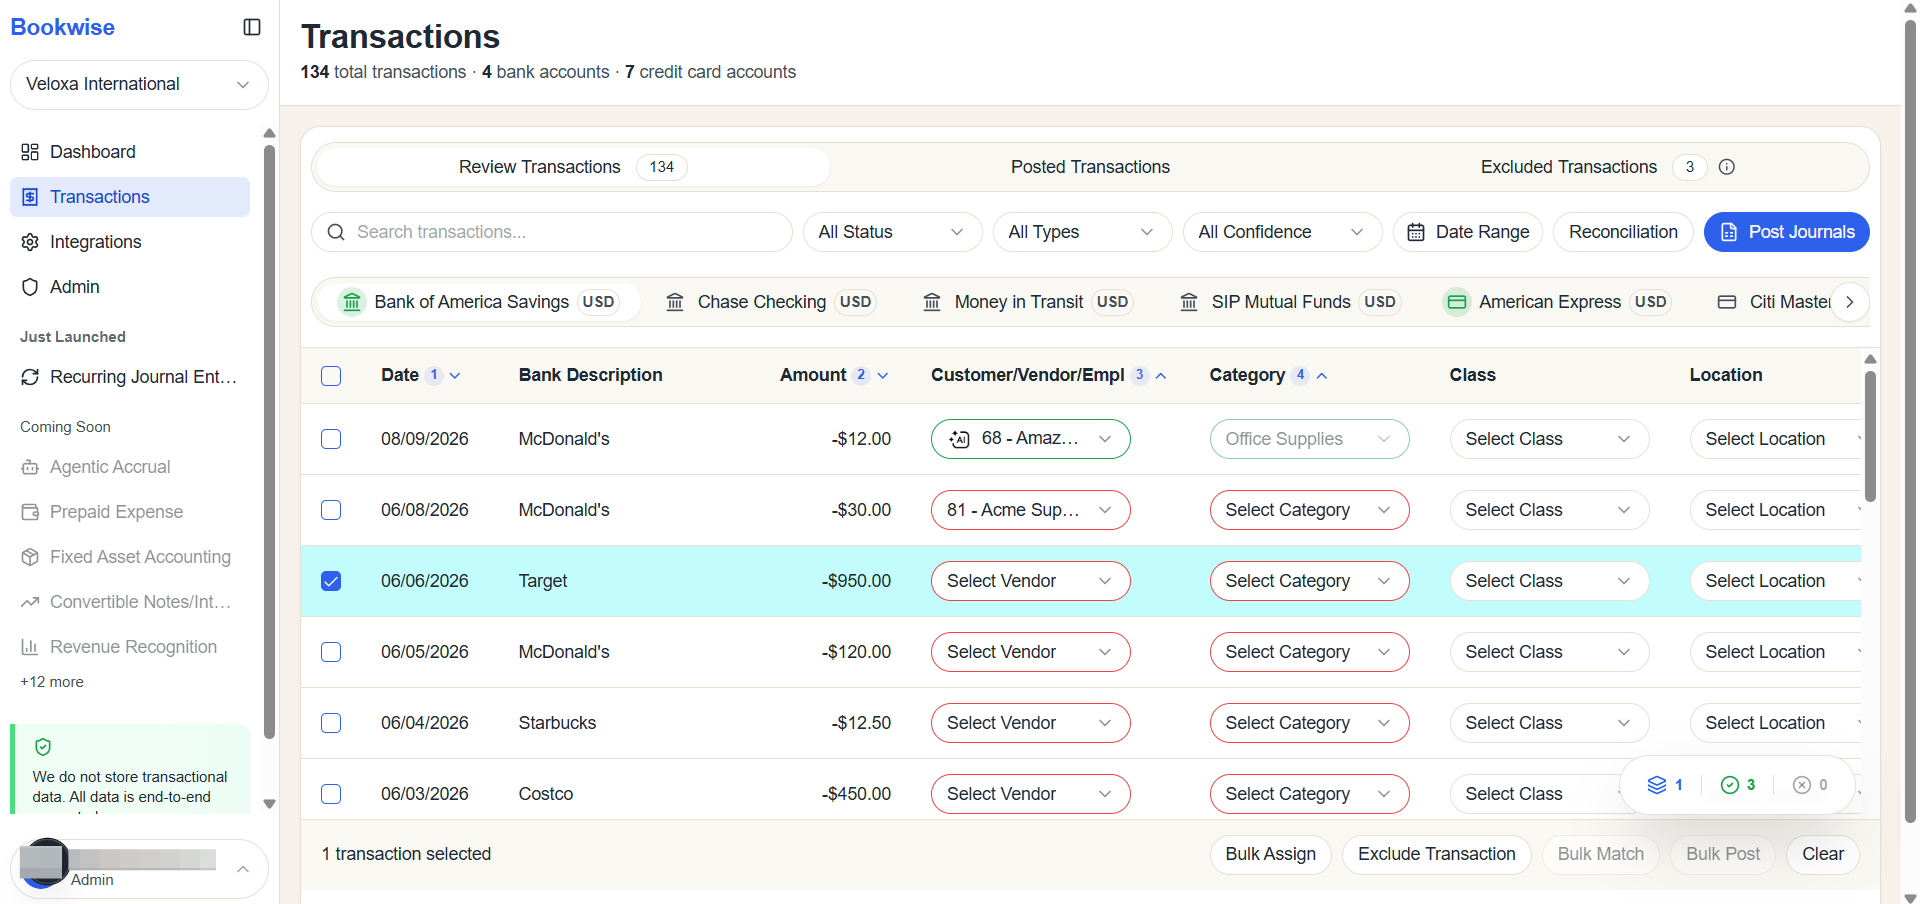Open Recurring Journal Entries item
This screenshot has width=1920, height=904.
click(130, 377)
